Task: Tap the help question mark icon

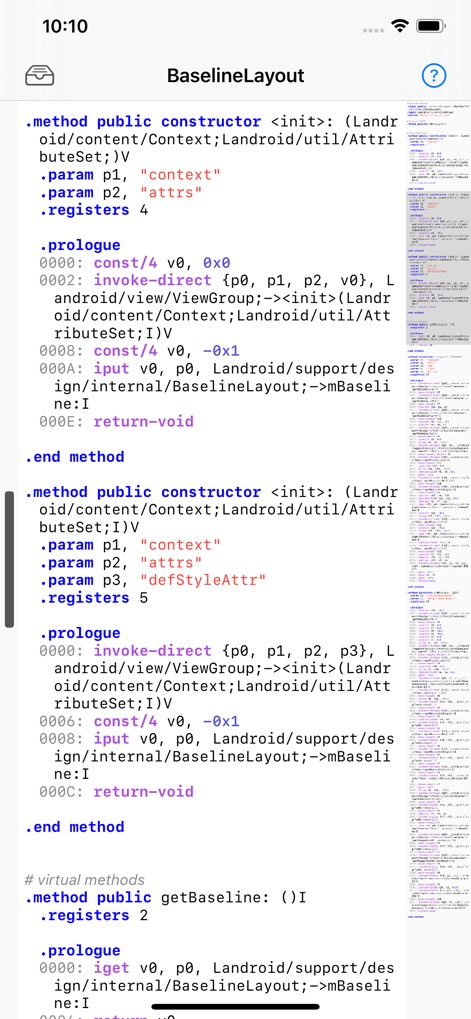Action: pos(433,75)
